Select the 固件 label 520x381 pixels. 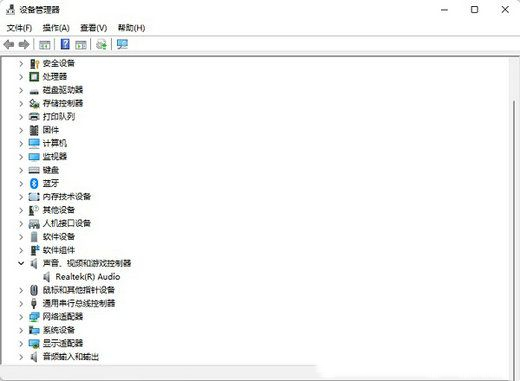pos(51,130)
